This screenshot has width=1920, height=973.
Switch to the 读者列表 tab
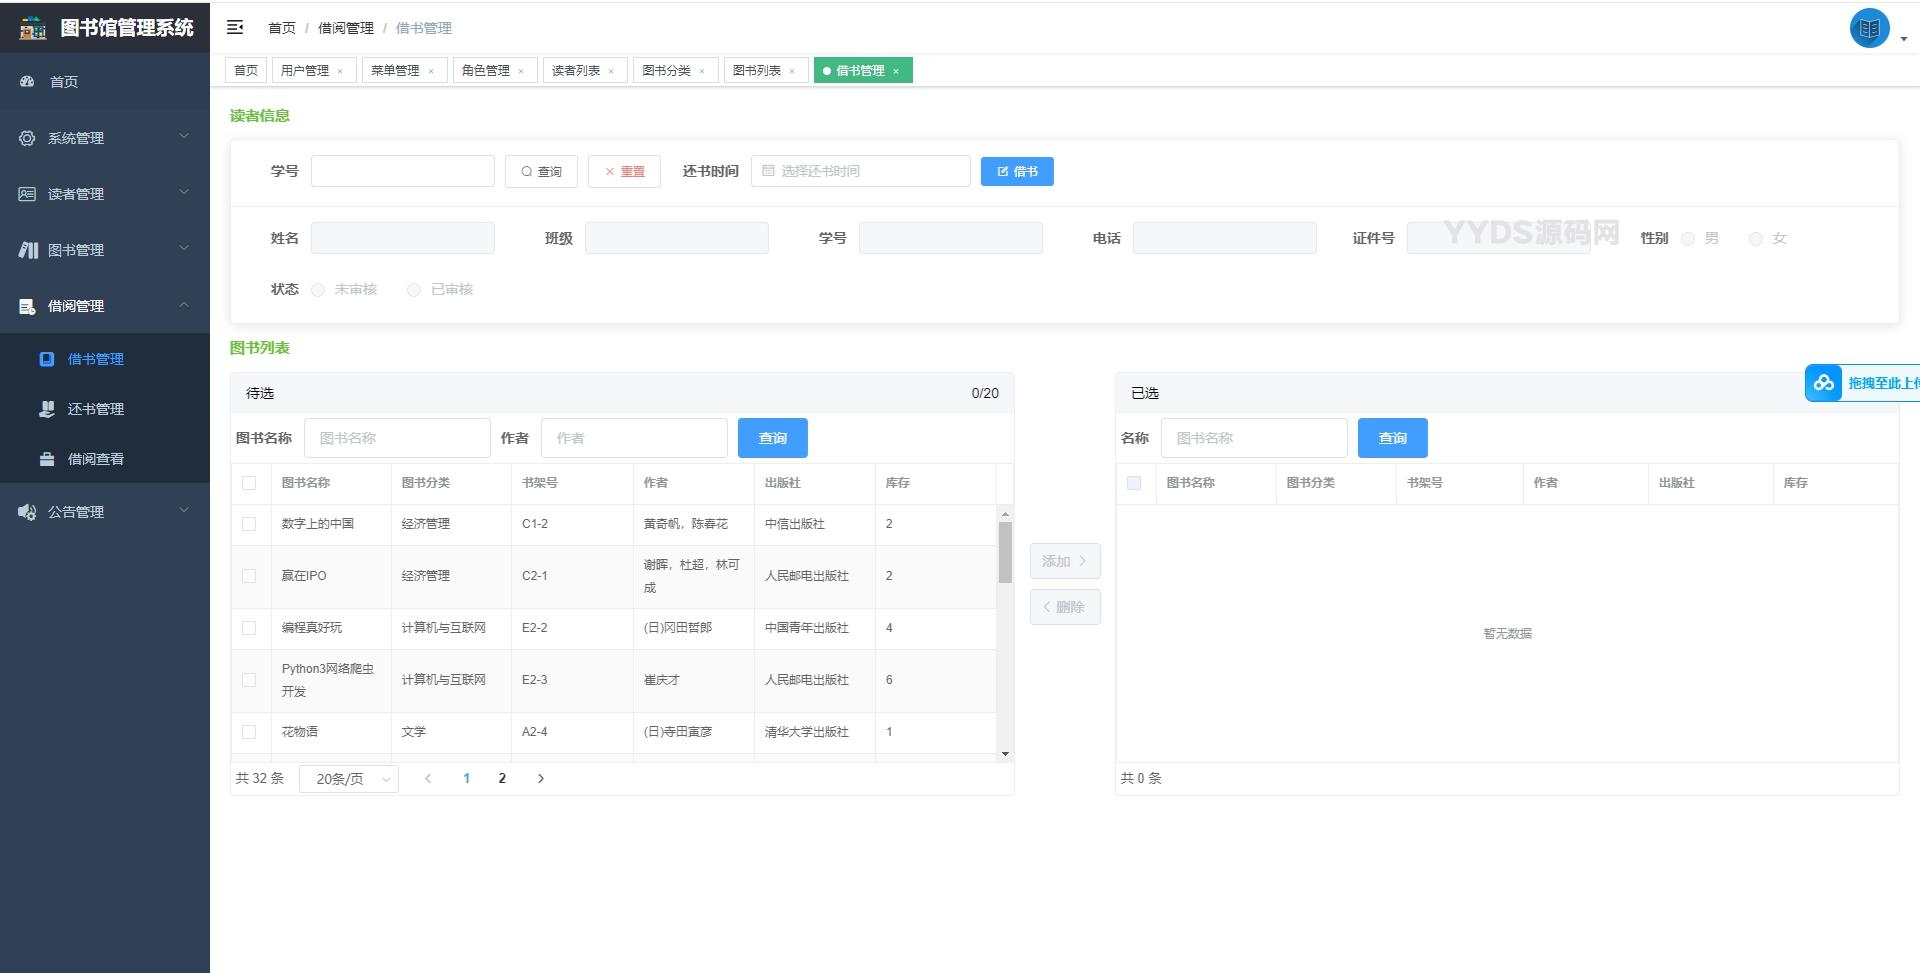(x=576, y=71)
